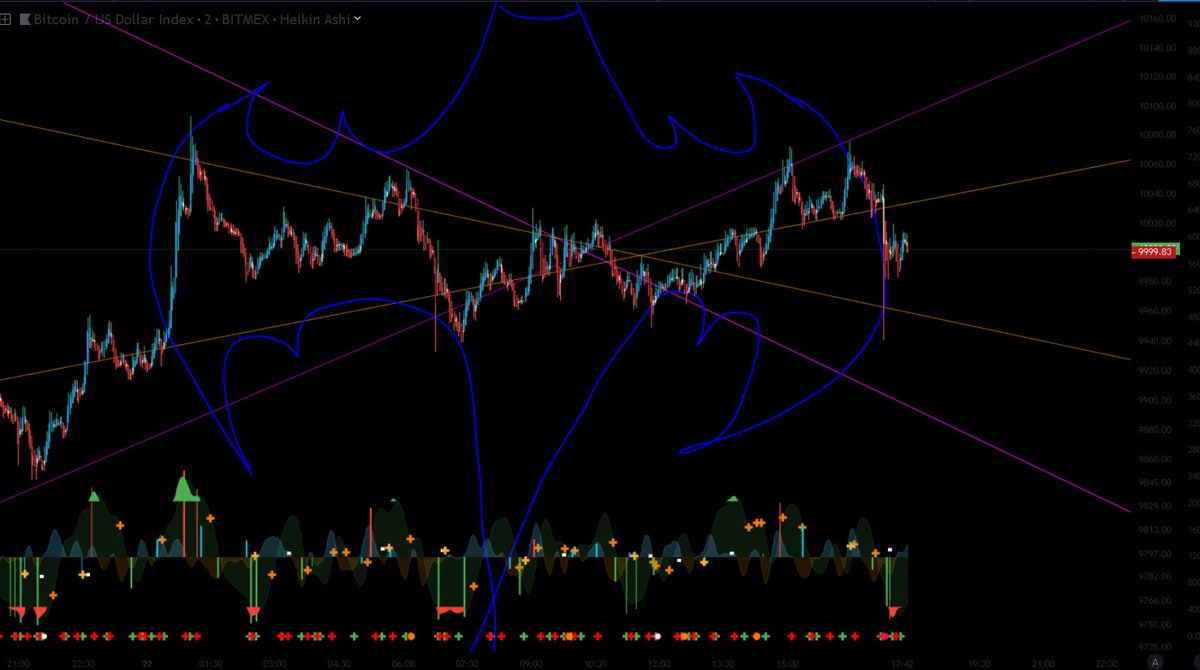Image resolution: width=1200 pixels, height=670 pixels.
Task: Click the 10020.00 price axis label
Action: tap(1158, 223)
